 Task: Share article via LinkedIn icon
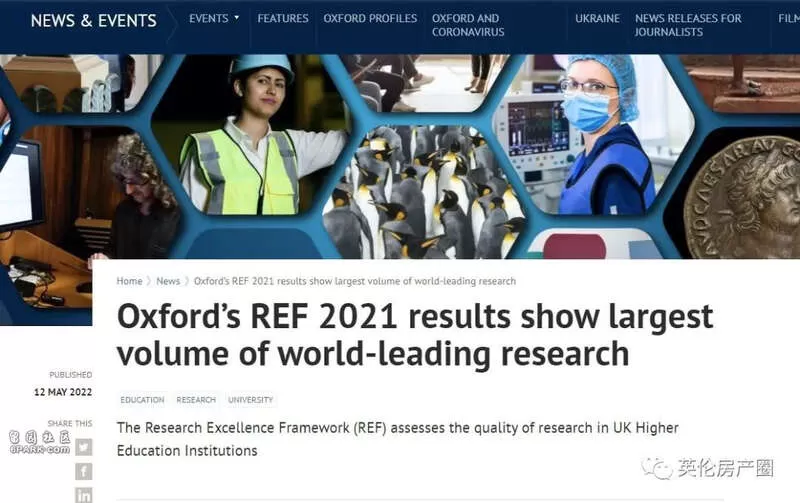pyautogui.click(x=84, y=495)
